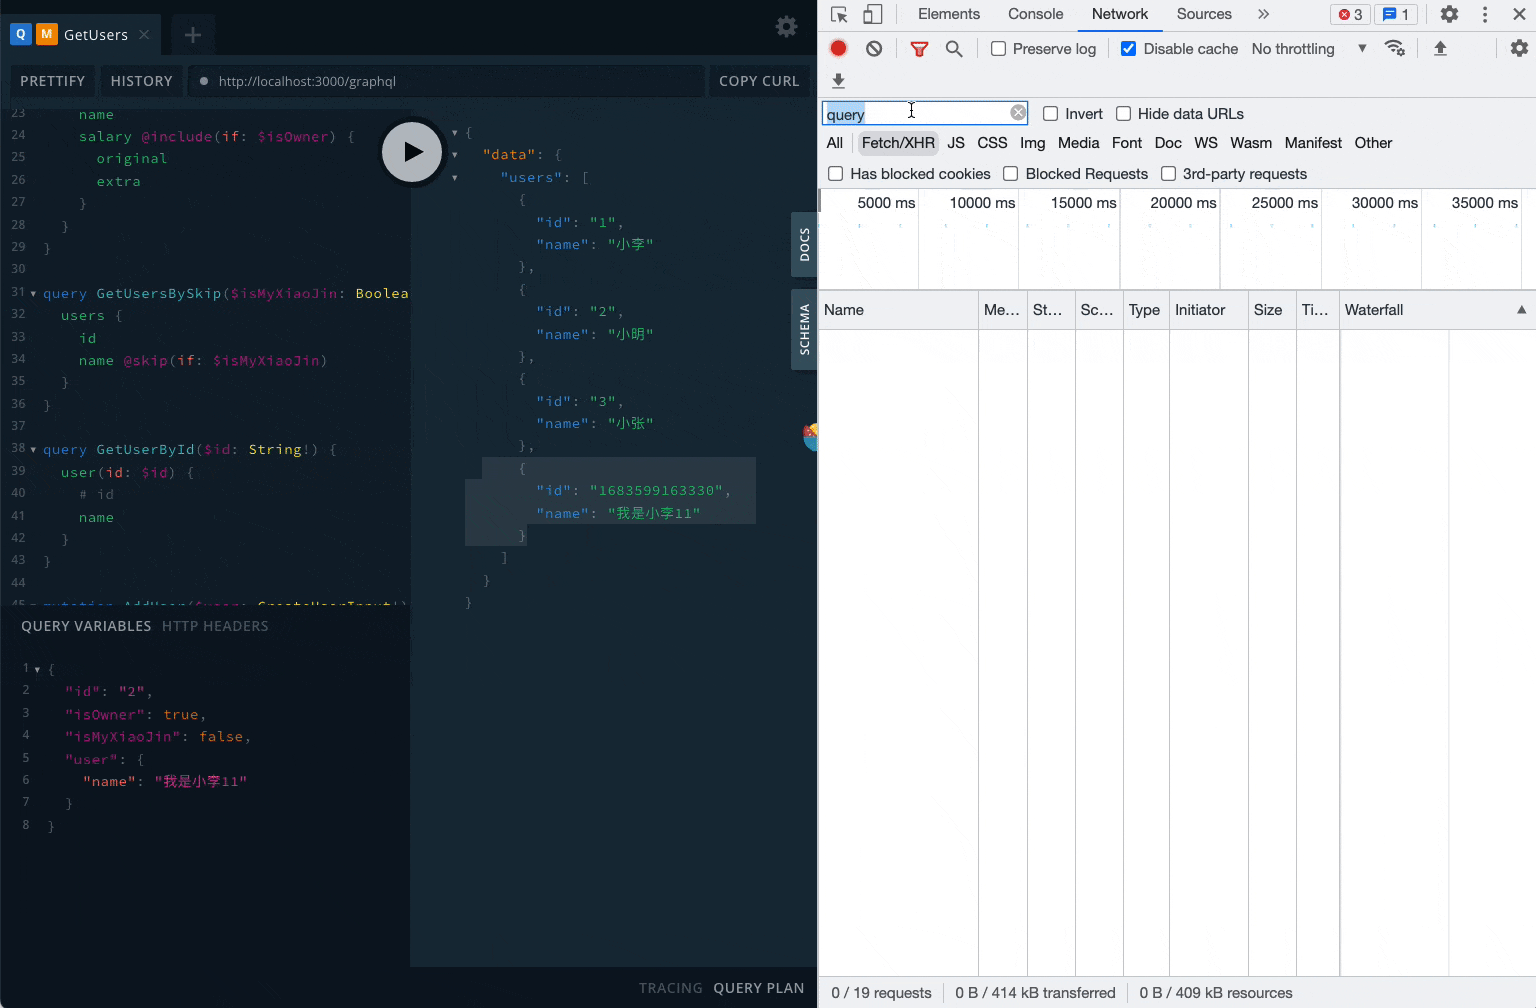
Task: Collapse the response "data" object arrow
Action: (455, 155)
